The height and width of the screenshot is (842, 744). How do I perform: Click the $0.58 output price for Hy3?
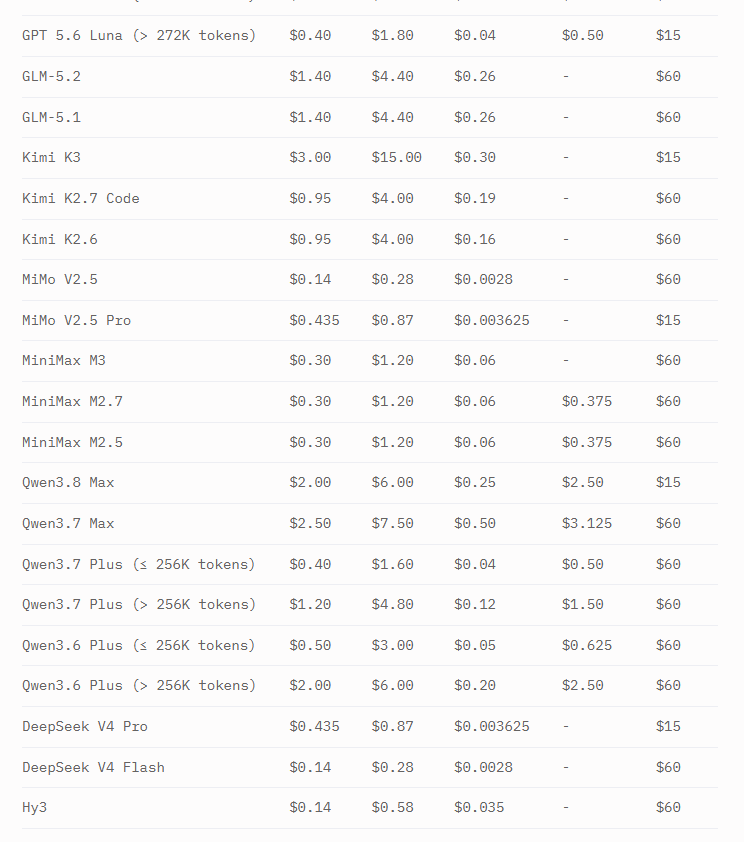[392, 808]
